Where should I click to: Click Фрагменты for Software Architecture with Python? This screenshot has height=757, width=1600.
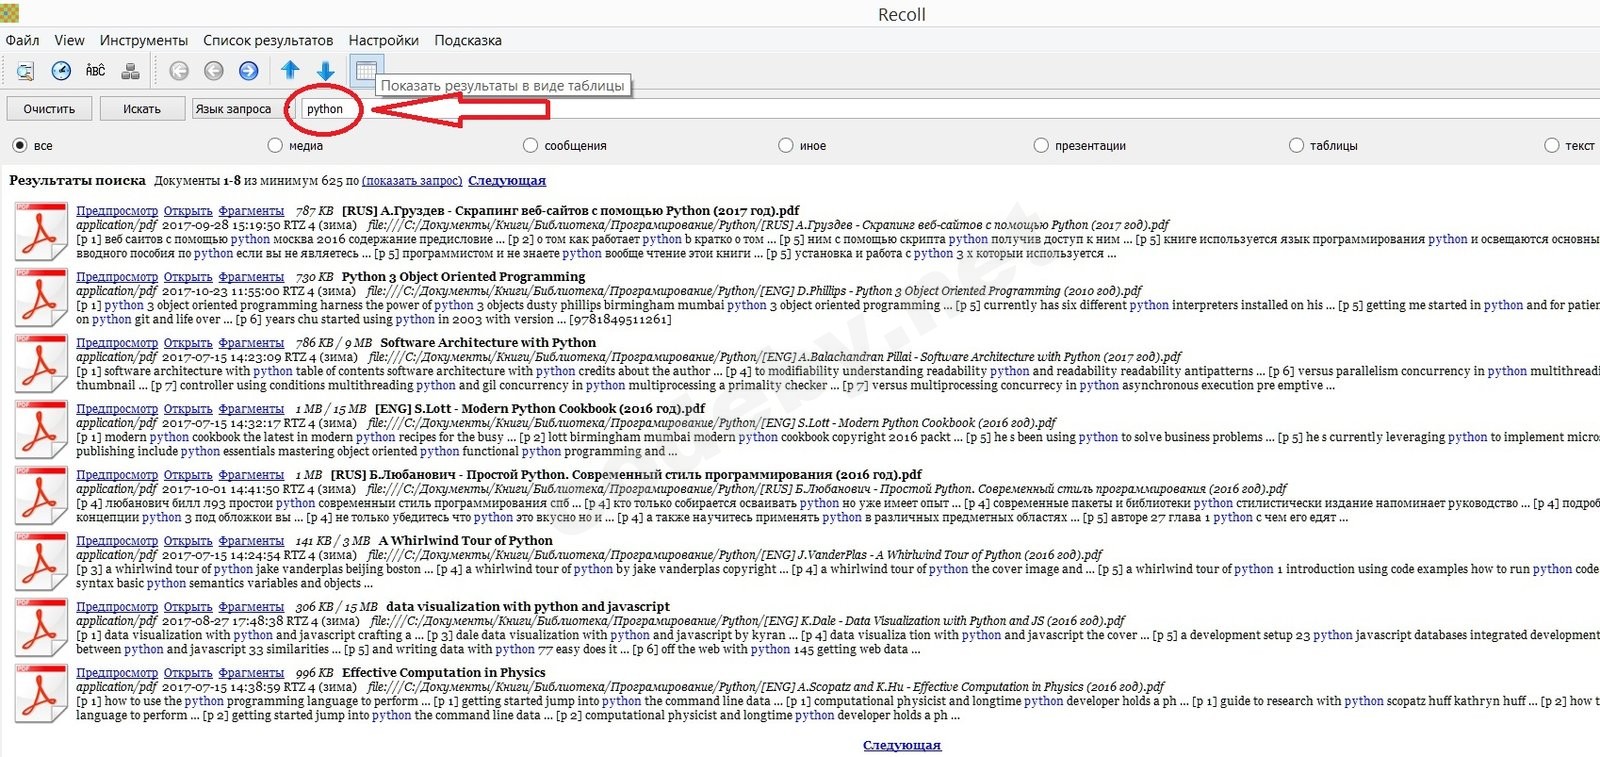tap(251, 343)
